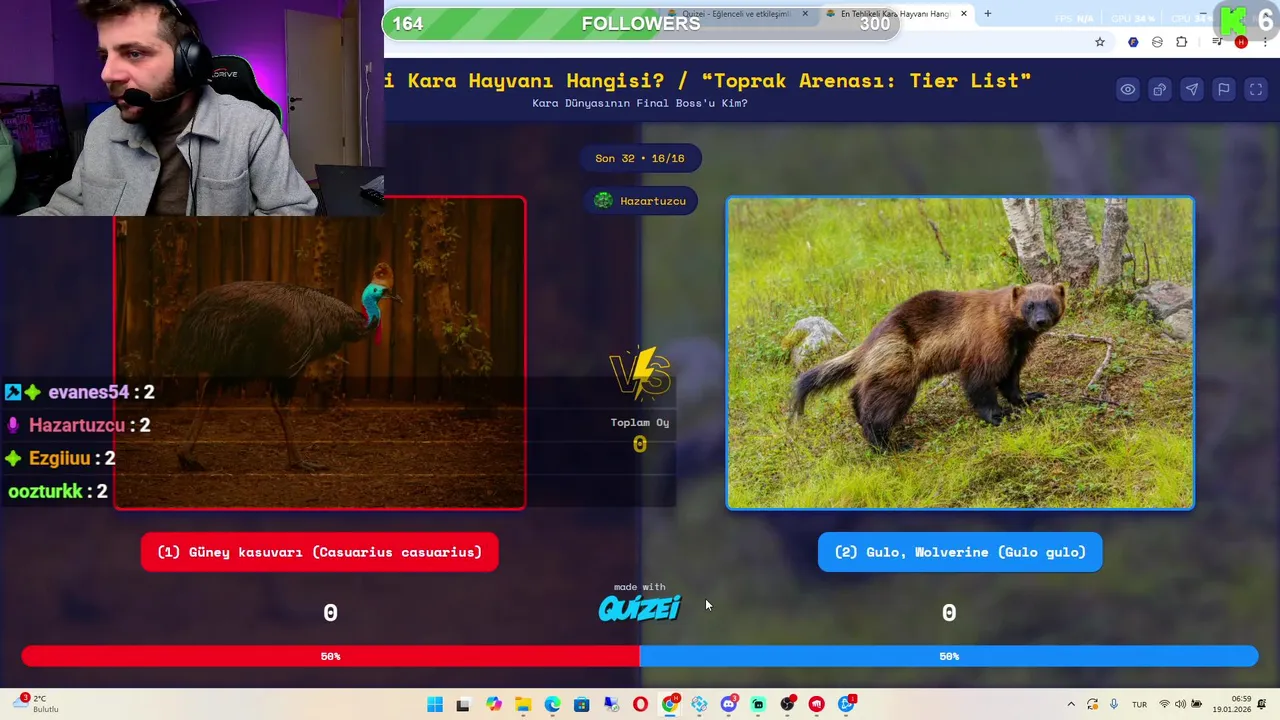Click the wolverine image card

(x=960, y=353)
